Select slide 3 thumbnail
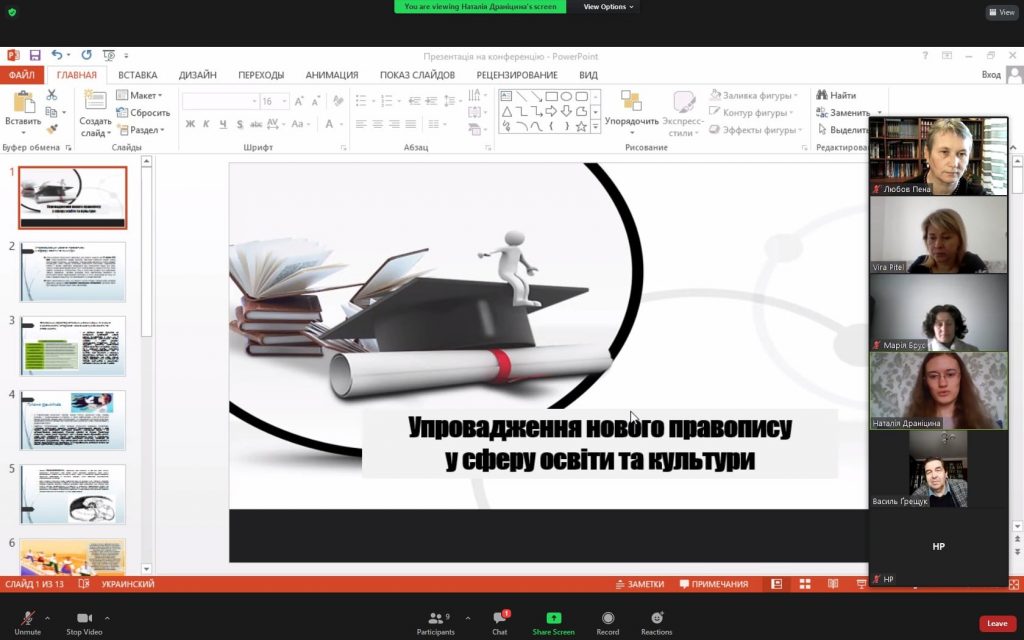 72,346
